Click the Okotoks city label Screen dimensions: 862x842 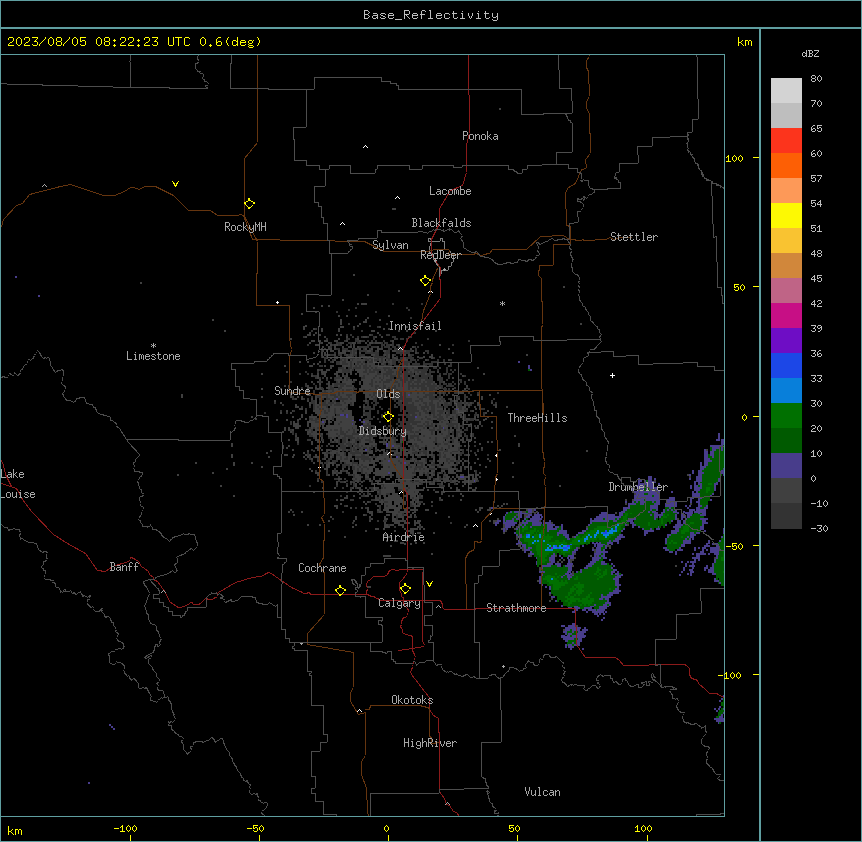point(412,700)
